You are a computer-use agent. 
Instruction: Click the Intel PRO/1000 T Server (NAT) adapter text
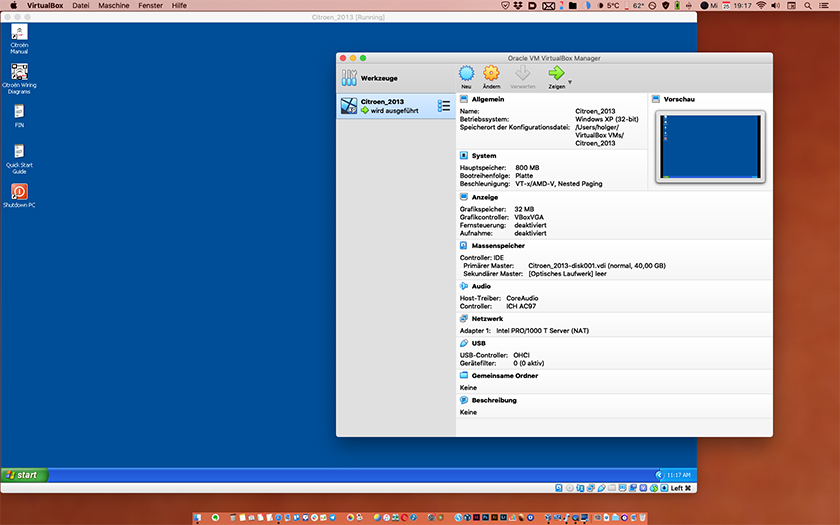(x=542, y=331)
